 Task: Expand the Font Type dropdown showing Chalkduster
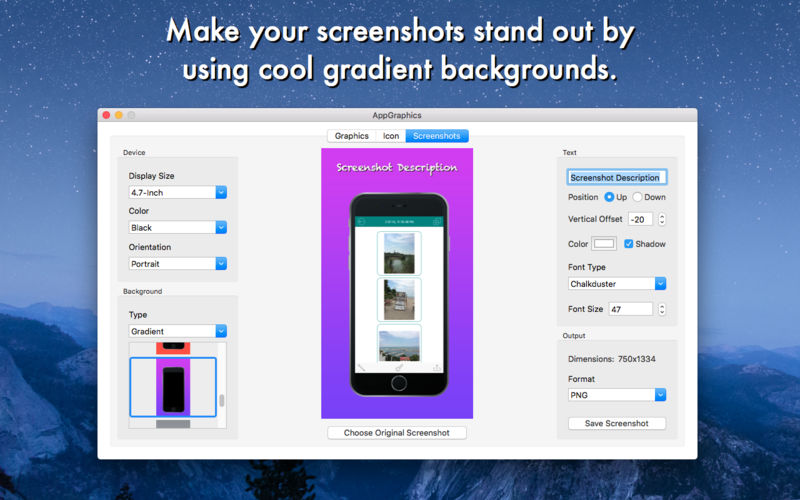(617, 284)
